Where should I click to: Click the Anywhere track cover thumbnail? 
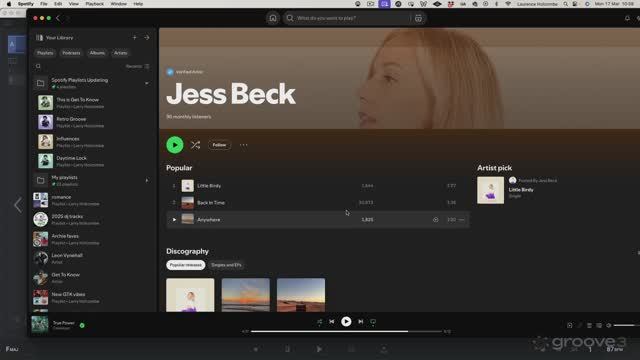tap(188, 220)
